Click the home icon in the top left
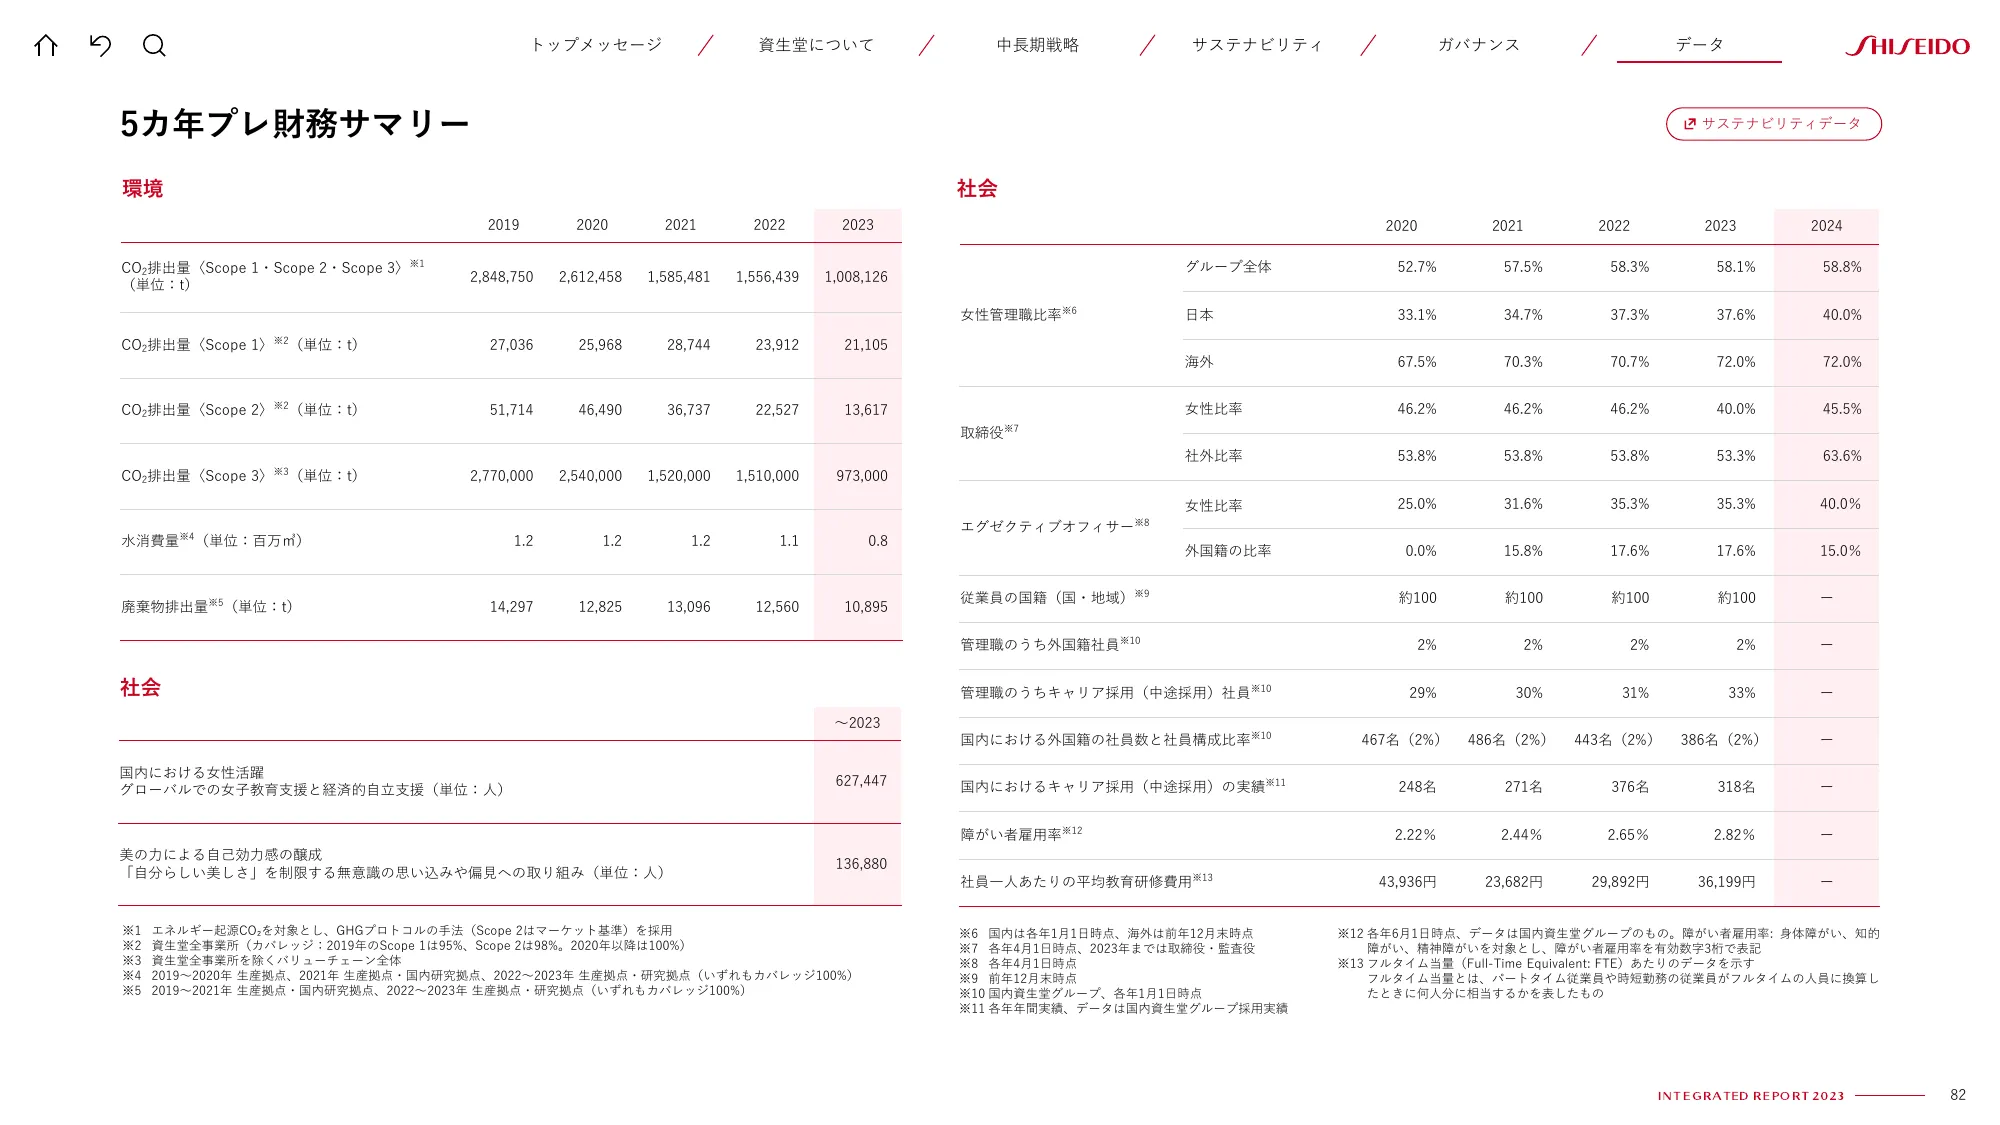Image resolution: width=2000 pixels, height=1125 pixels. click(46, 45)
